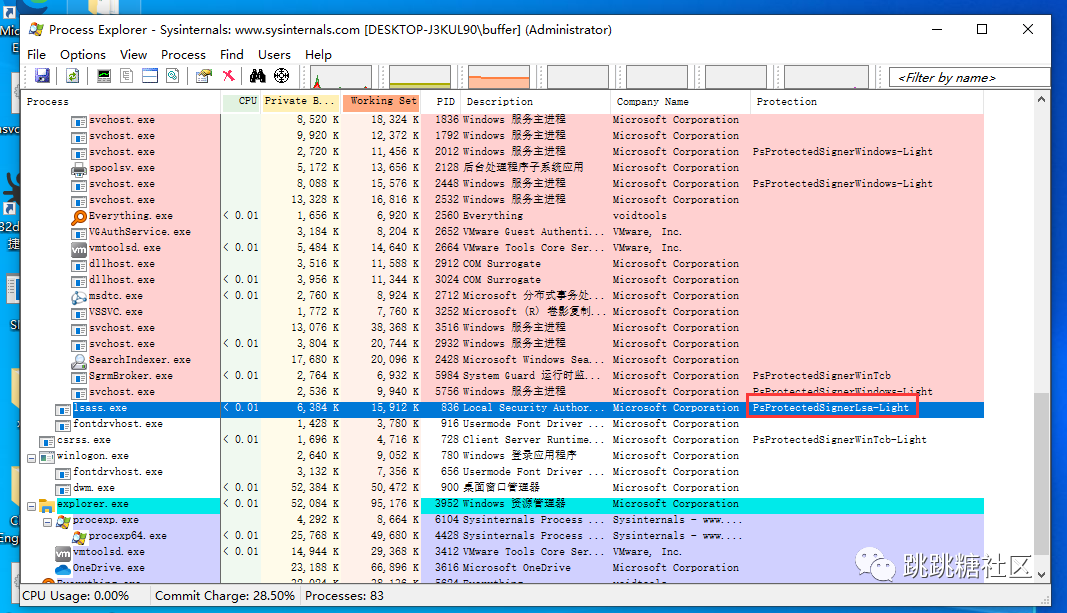The image size is (1067, 613).
Task: Open the Find menu
Action: (231, 54)
